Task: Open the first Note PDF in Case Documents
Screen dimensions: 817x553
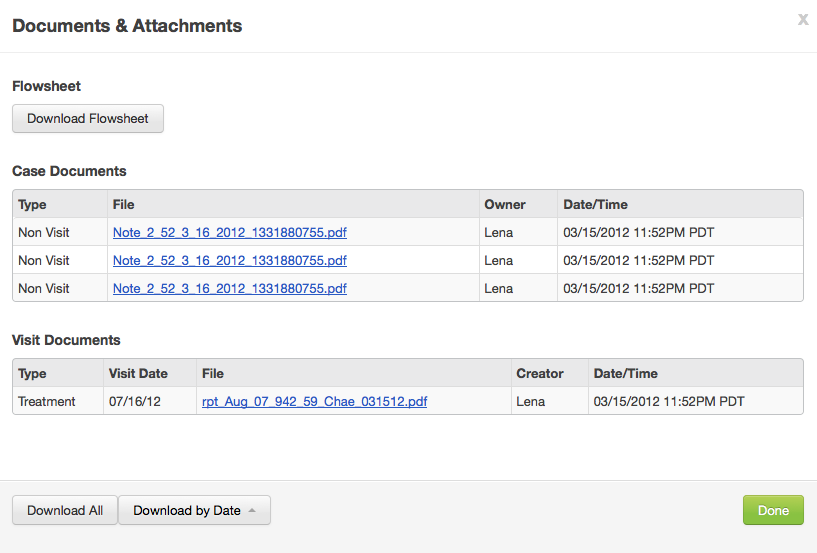Action: coord(230,233)
